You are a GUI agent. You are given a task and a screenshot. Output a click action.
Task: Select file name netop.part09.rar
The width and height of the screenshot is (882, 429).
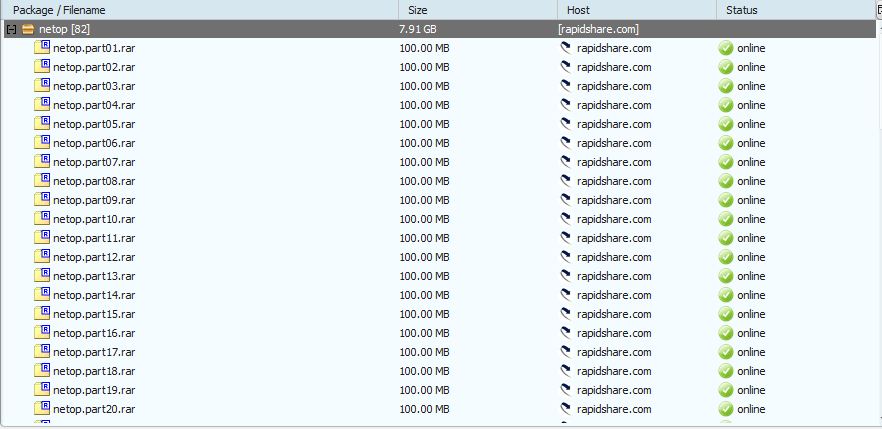(x=94, y=200)
